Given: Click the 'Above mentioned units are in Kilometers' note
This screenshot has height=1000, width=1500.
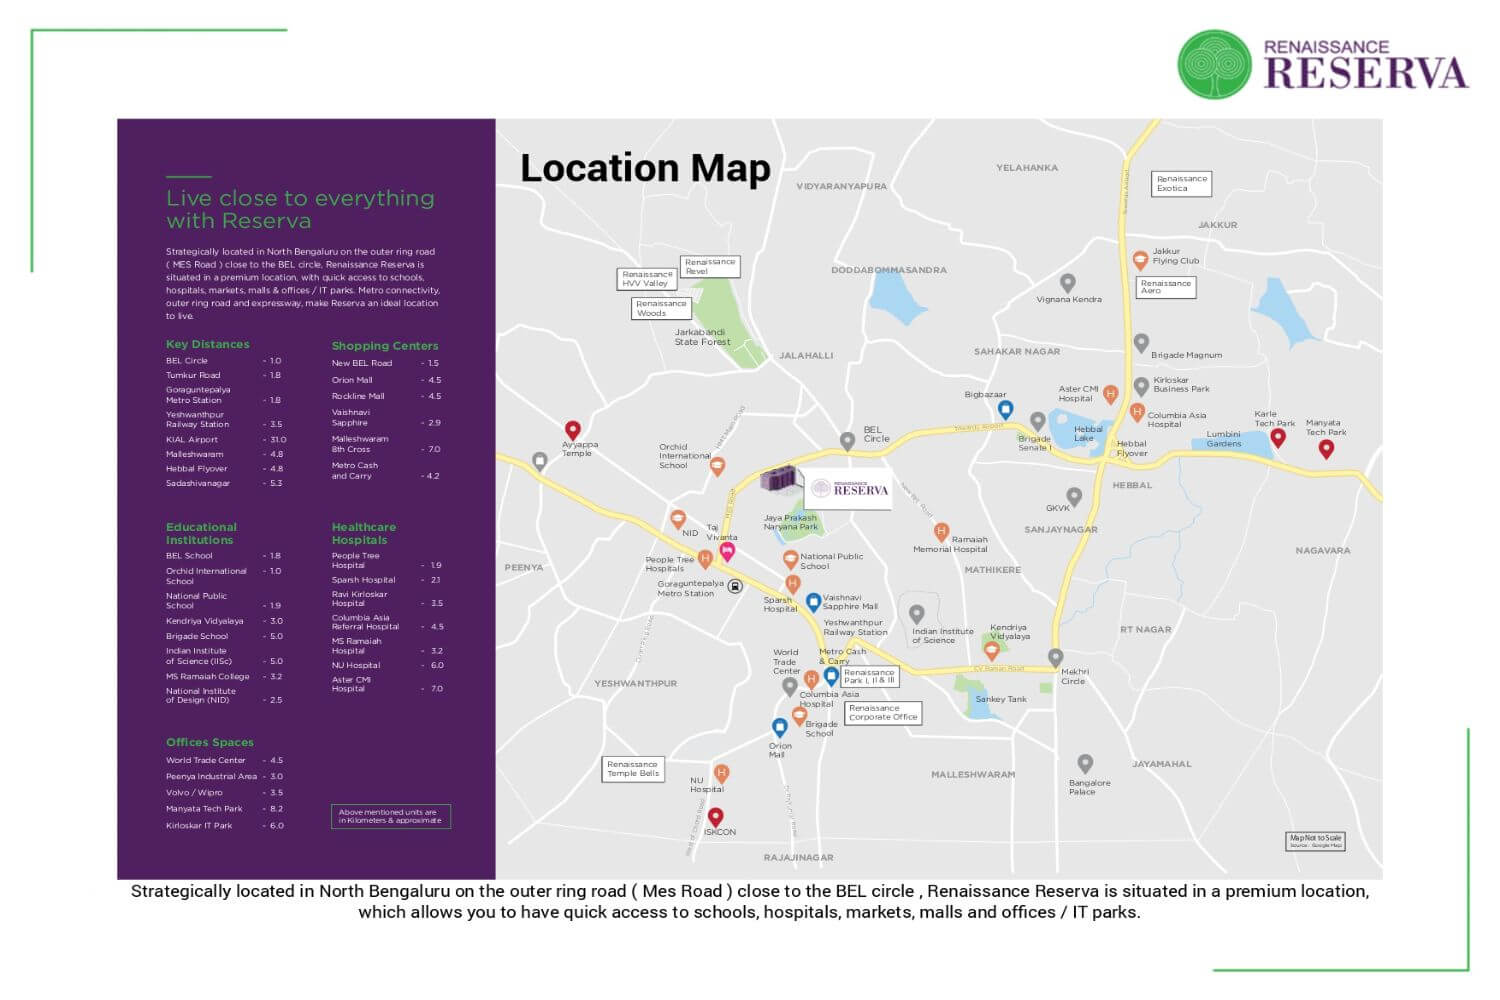Looking at the screenshot, I should click(391, 817).
